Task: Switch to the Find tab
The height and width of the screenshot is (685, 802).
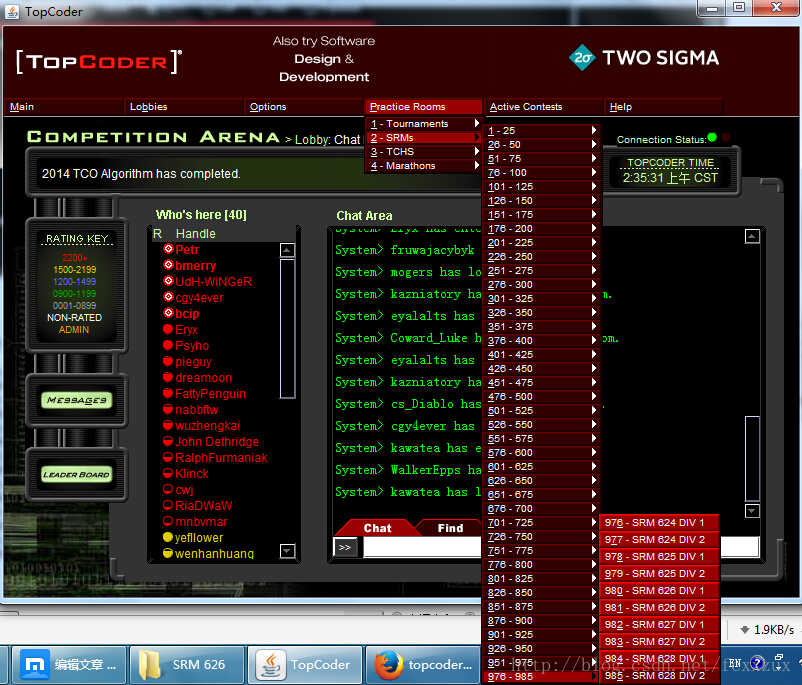Action: point(450,528)
